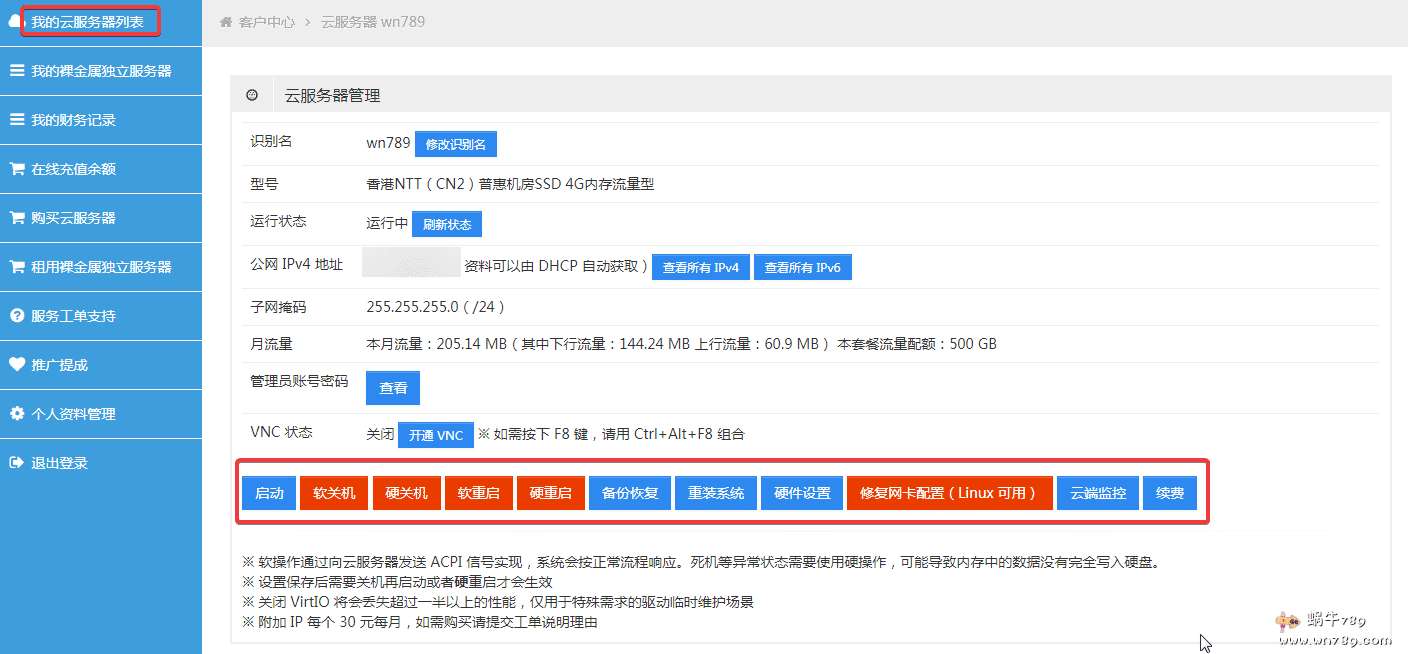The image size is (1408, 654).
Task: Select 租用裸金属独立服务器 in sidebar
Action: click(x=100, y=267)
